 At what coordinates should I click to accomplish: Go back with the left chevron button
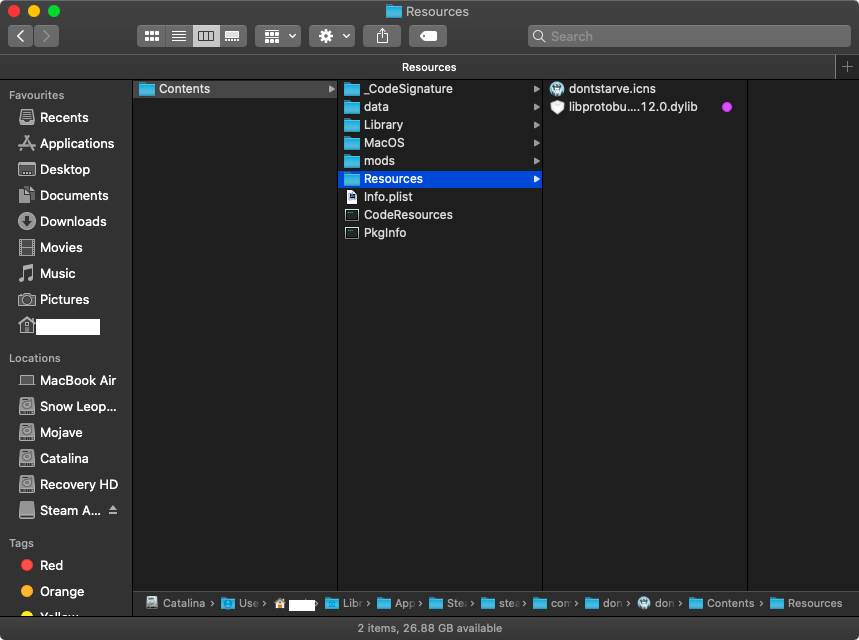20,36
